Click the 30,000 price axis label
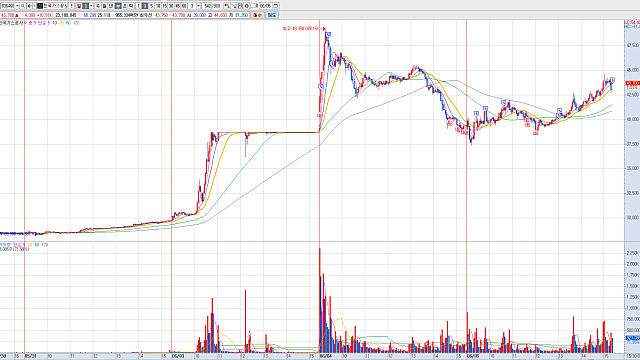 point(632,218)
